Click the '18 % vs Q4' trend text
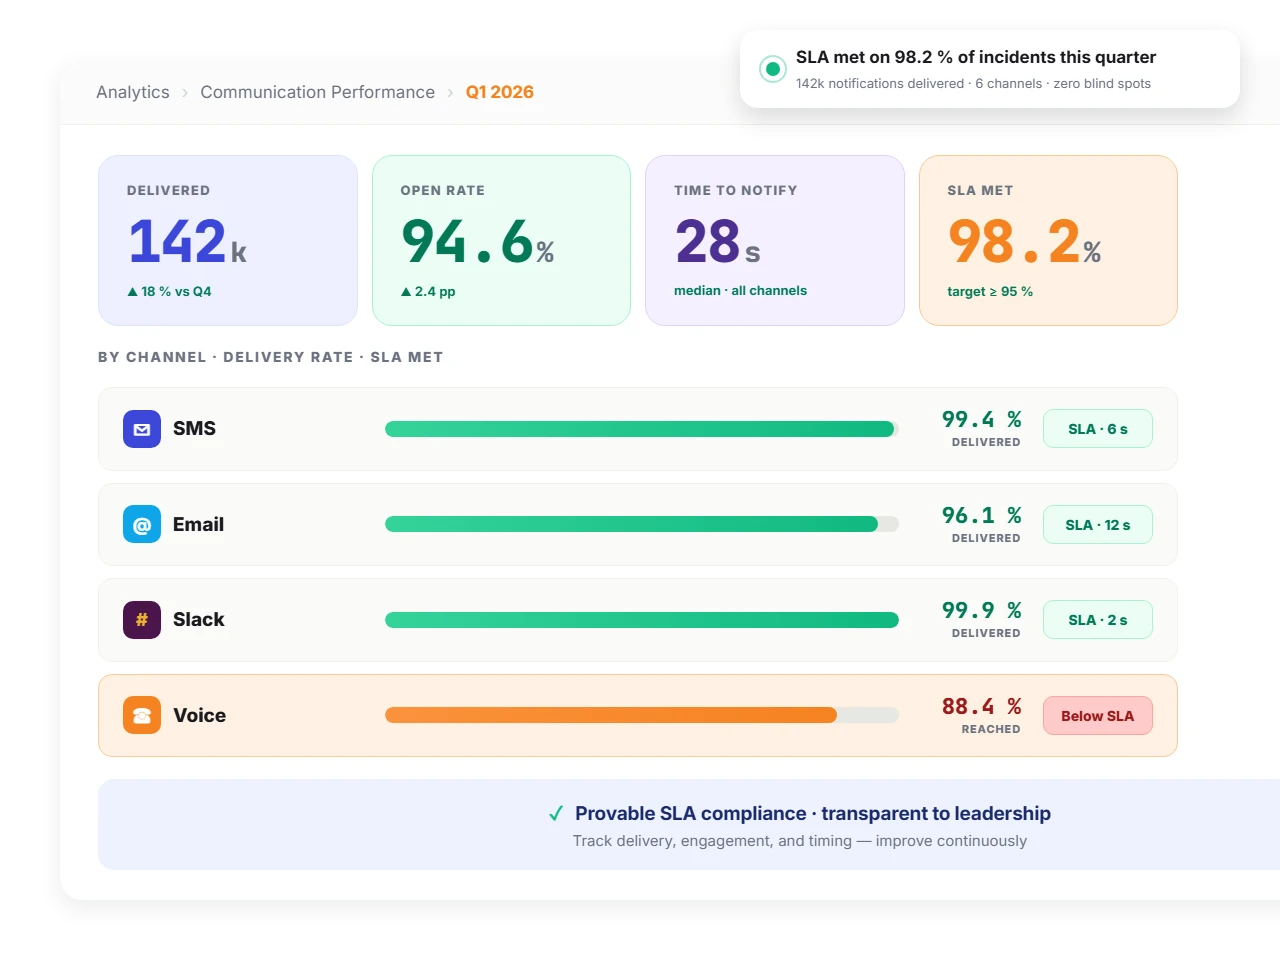Viewport: 1280px width, 960px height. (x=169, y=292)
